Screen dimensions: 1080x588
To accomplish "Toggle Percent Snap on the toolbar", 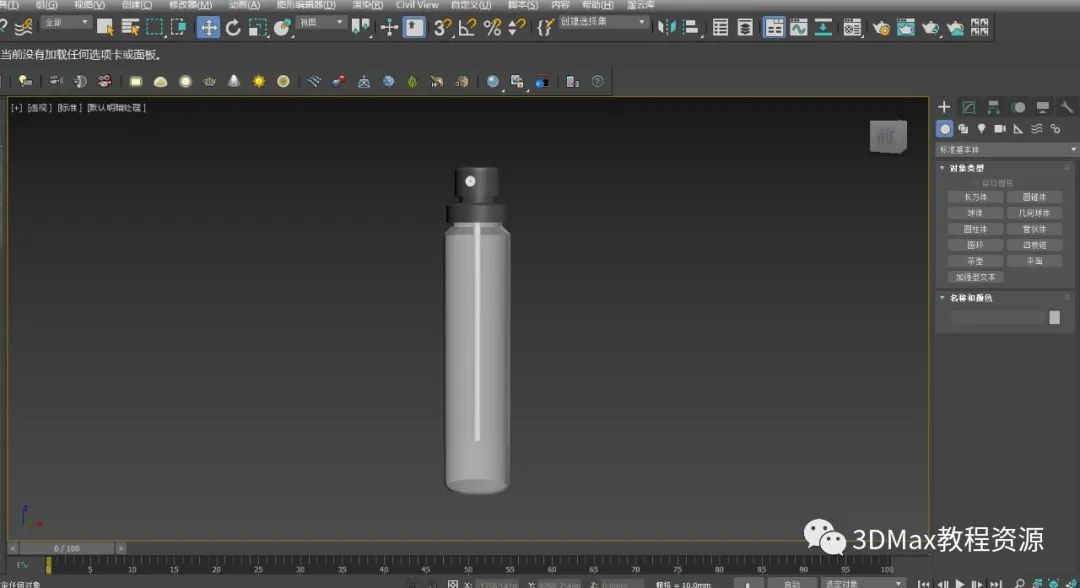I will pyautogui.click(x=492, y=27).
